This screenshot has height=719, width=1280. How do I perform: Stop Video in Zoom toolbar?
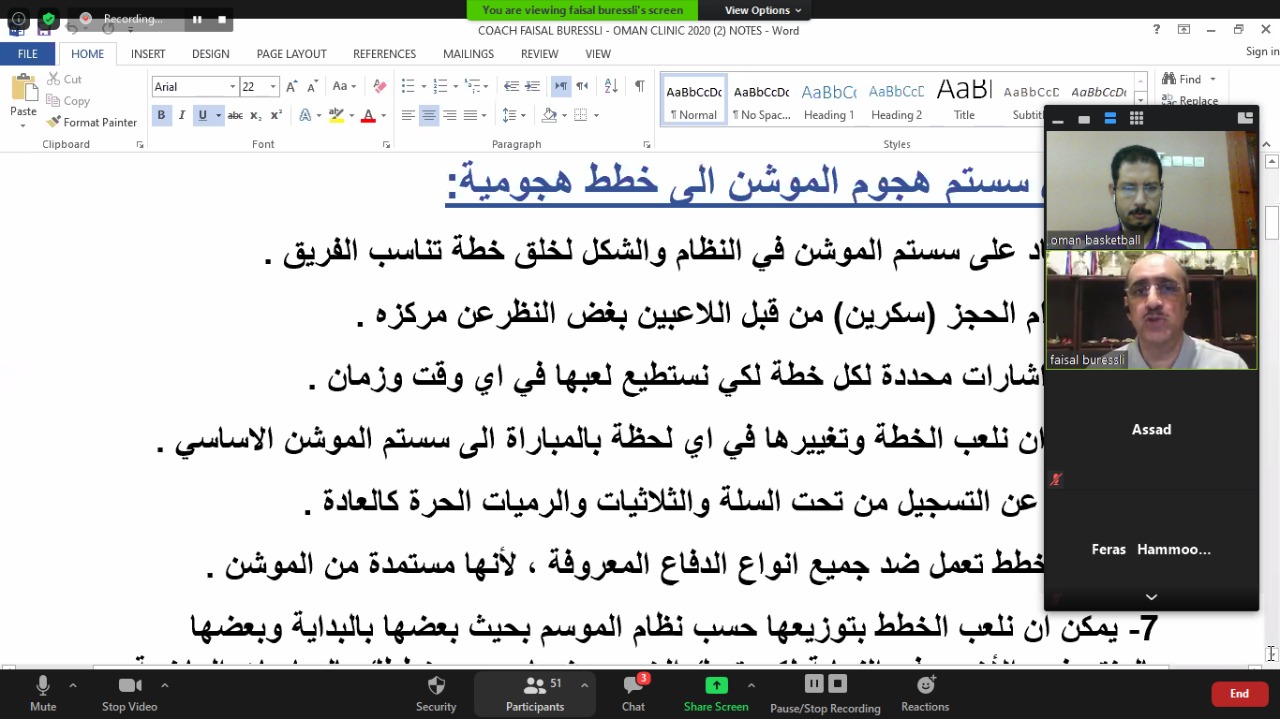tap(130, 693)
